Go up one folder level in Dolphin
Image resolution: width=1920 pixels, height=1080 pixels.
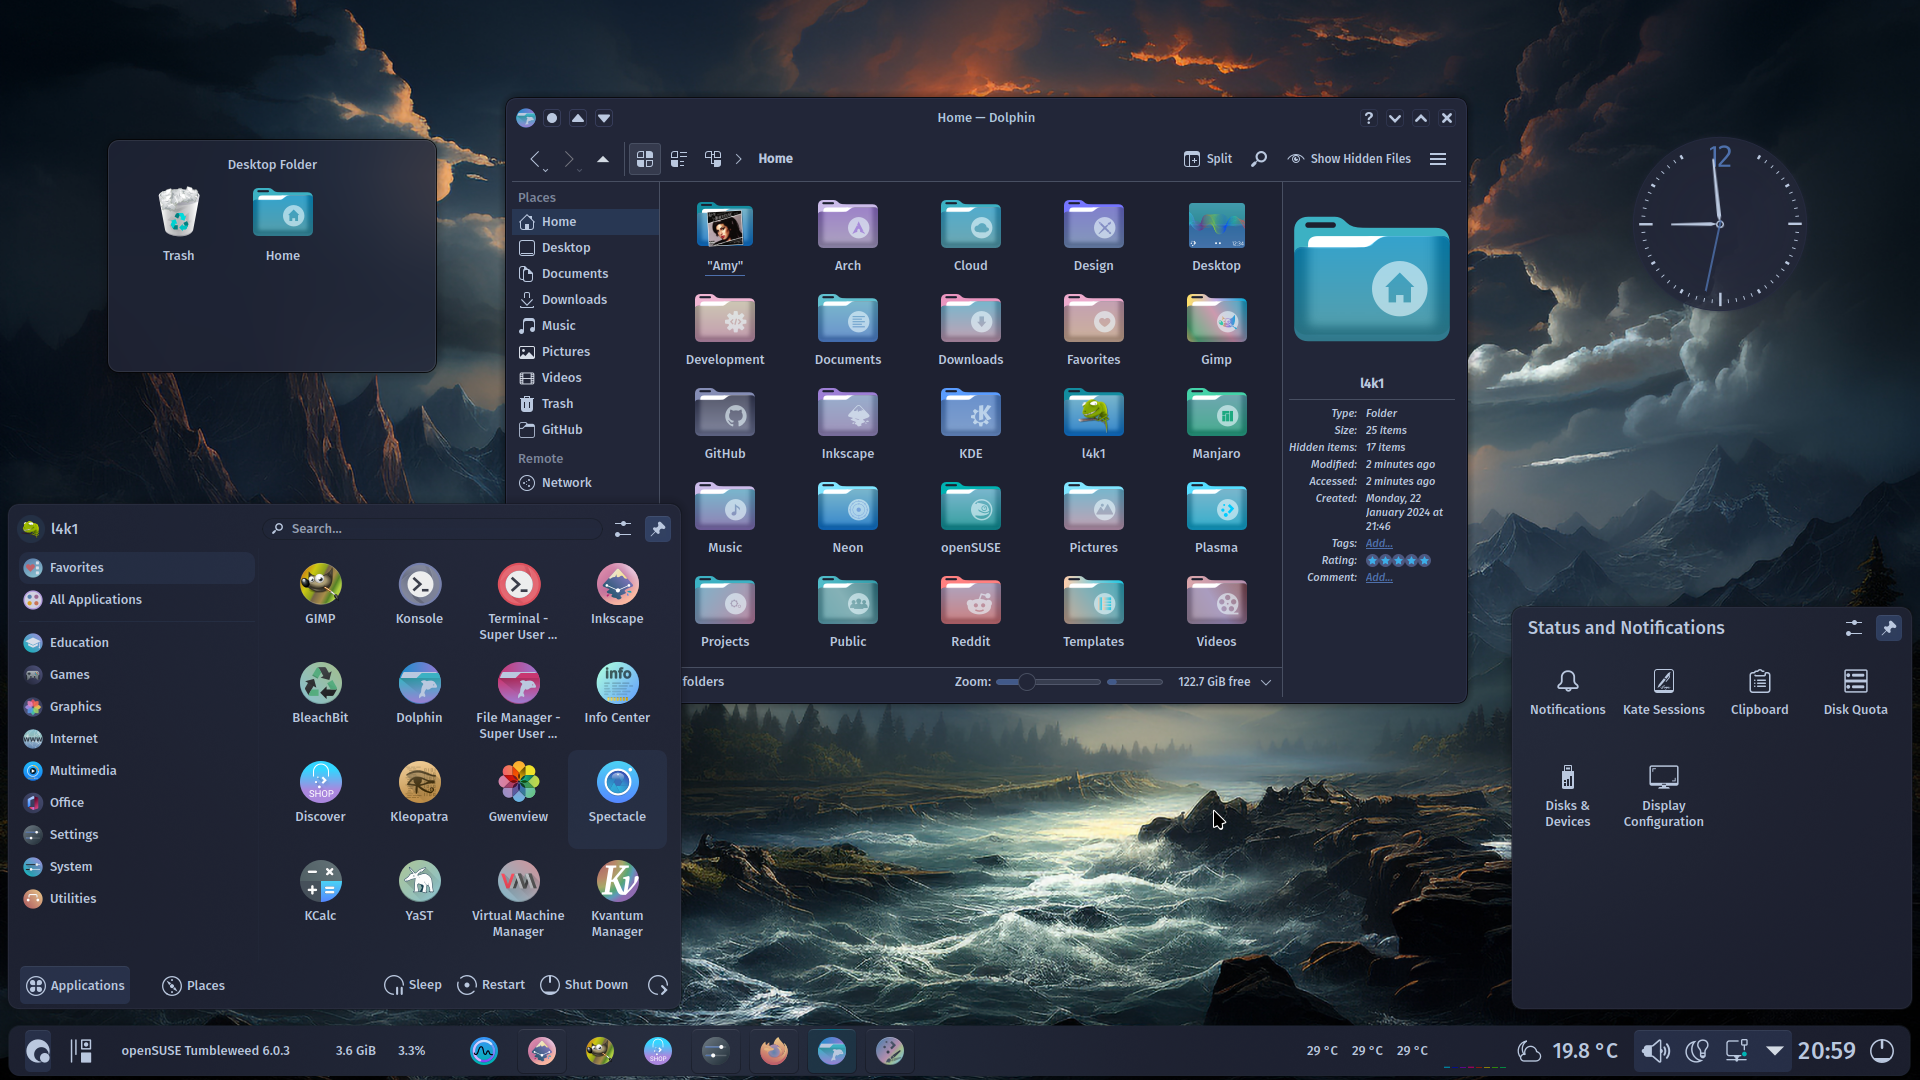pos(603,159)
